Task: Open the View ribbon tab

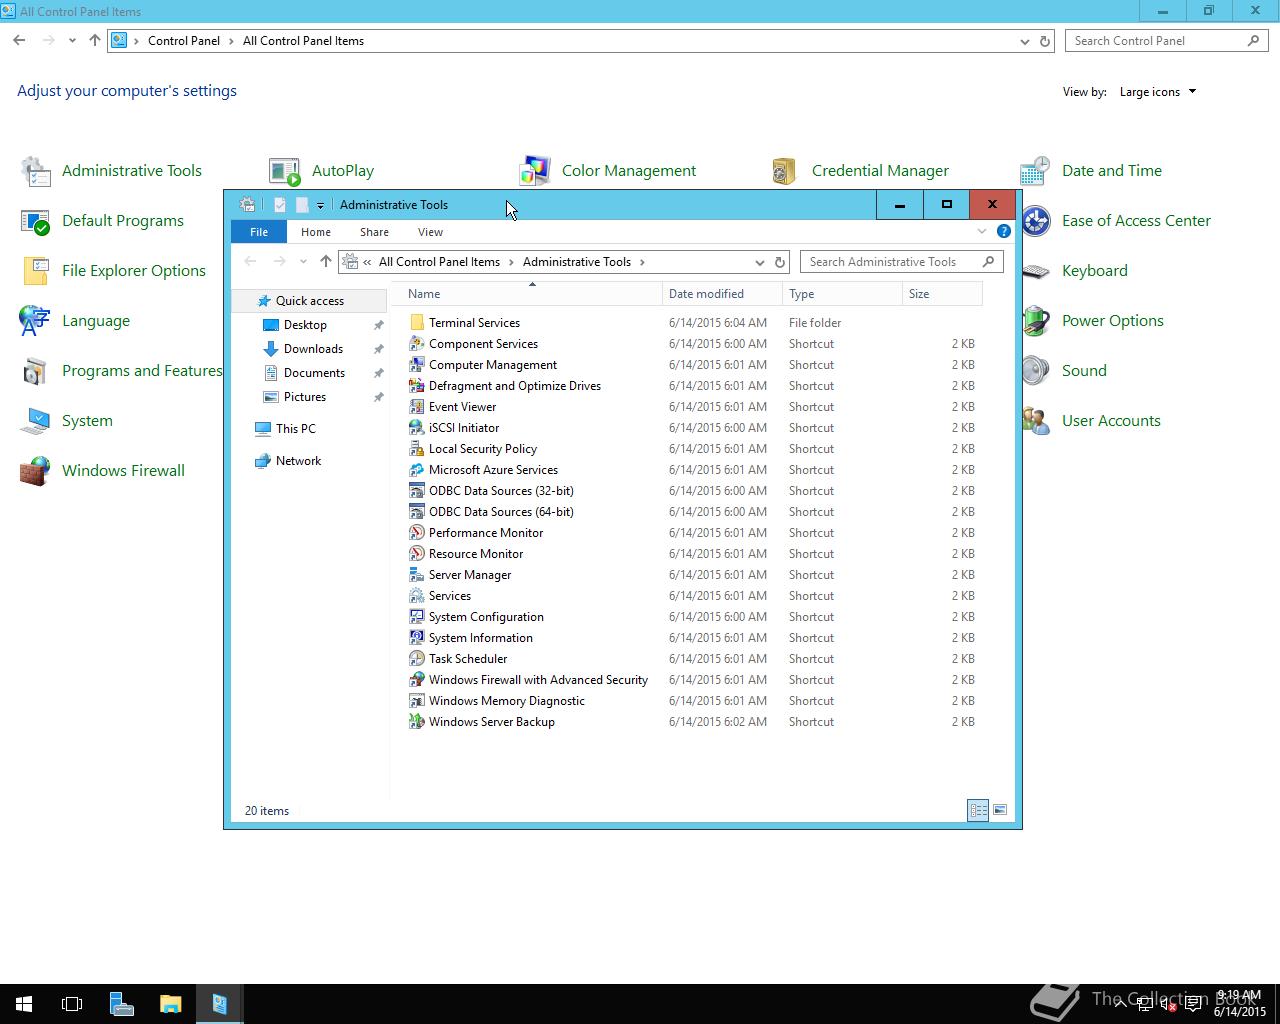Action: coord(430,232)
